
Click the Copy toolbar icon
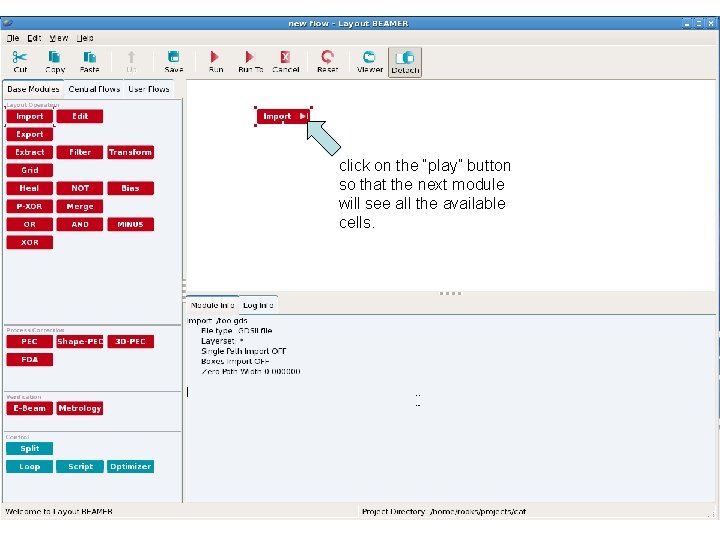[54, 57]
